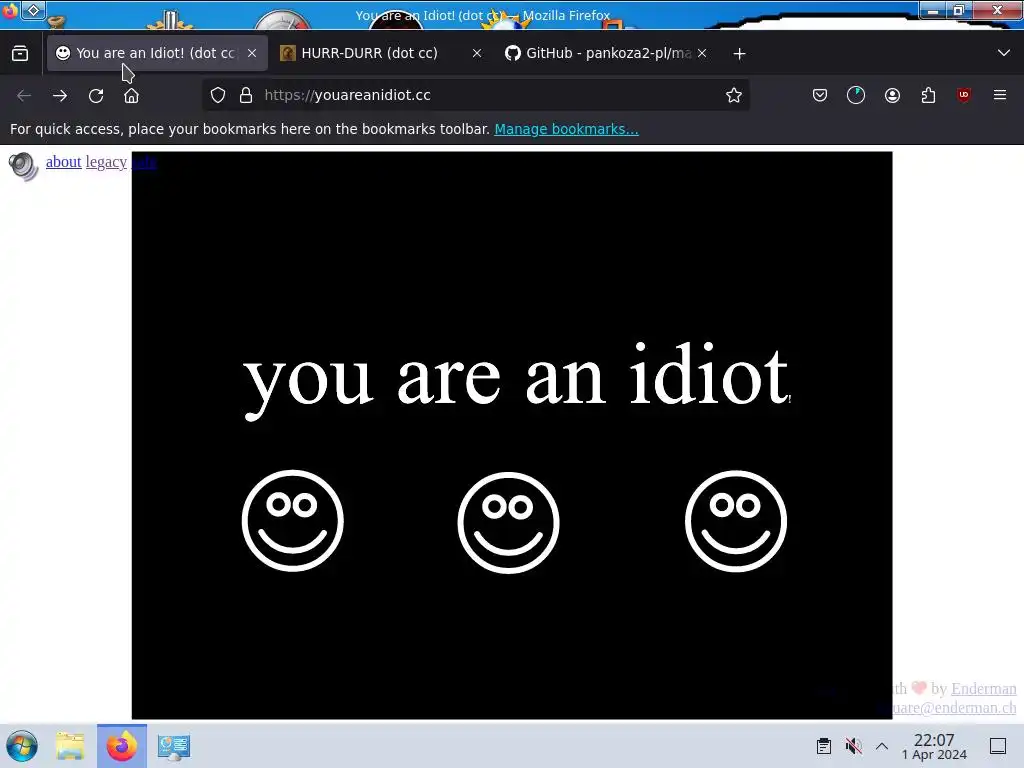Open the 22:07 clock and calendar
The height and width of the screenshot is (768, 1024).
click(x=934, y=746)
